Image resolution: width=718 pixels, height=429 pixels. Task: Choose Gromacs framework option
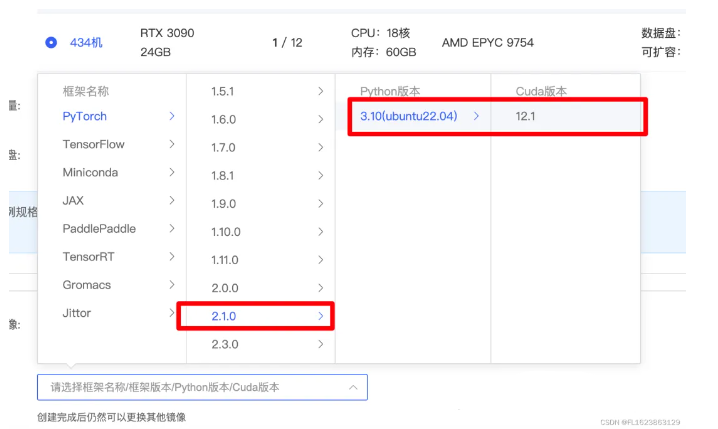[87, 285]
